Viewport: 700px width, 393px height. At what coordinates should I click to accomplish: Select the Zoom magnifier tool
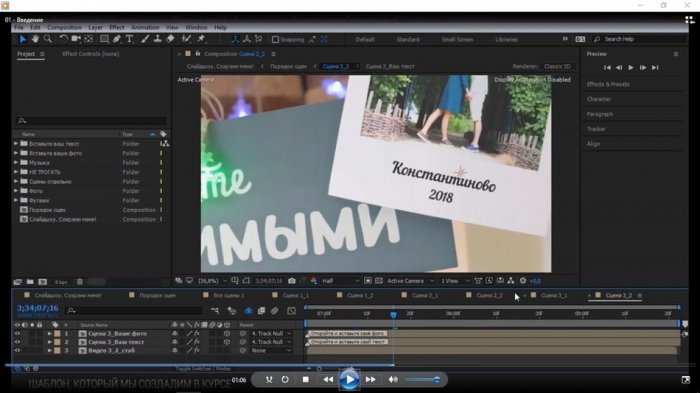[x=47, y=39]
